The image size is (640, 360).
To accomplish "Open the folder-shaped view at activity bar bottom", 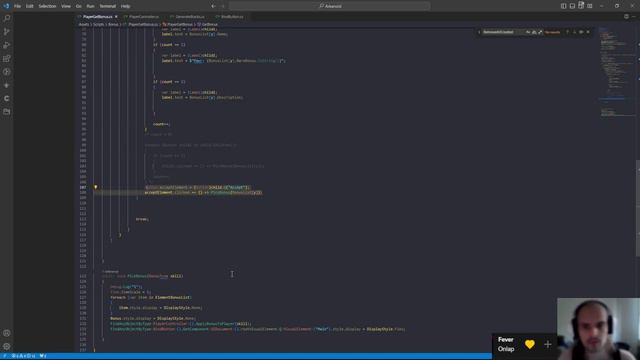I will (7, 111).
